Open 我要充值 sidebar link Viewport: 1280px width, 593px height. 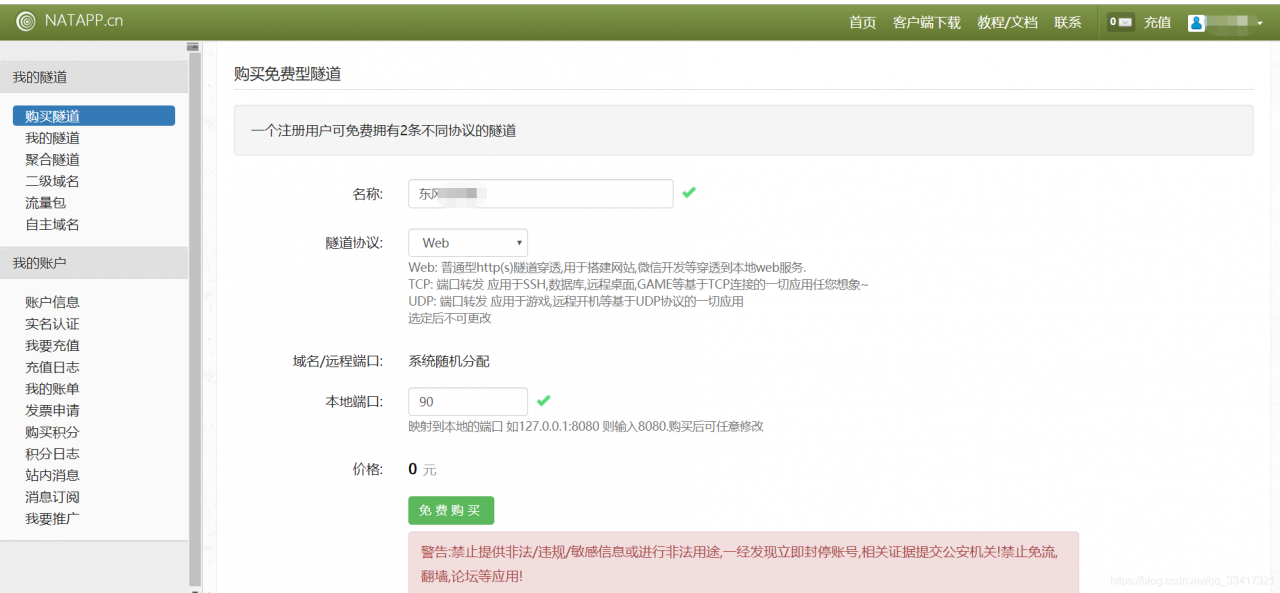[x=52, y=345]
